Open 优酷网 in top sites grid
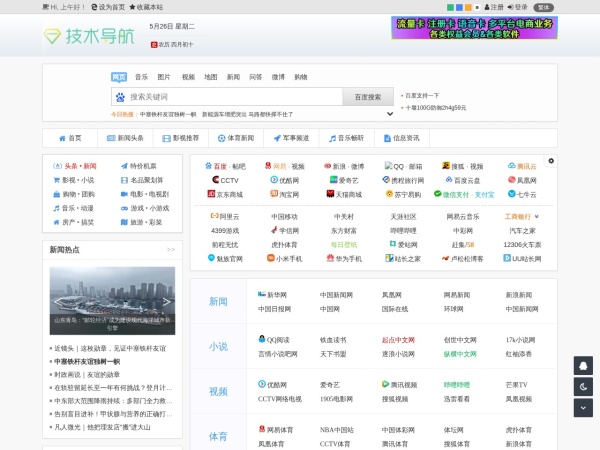The image size is (600, 450). coord(284,180)
